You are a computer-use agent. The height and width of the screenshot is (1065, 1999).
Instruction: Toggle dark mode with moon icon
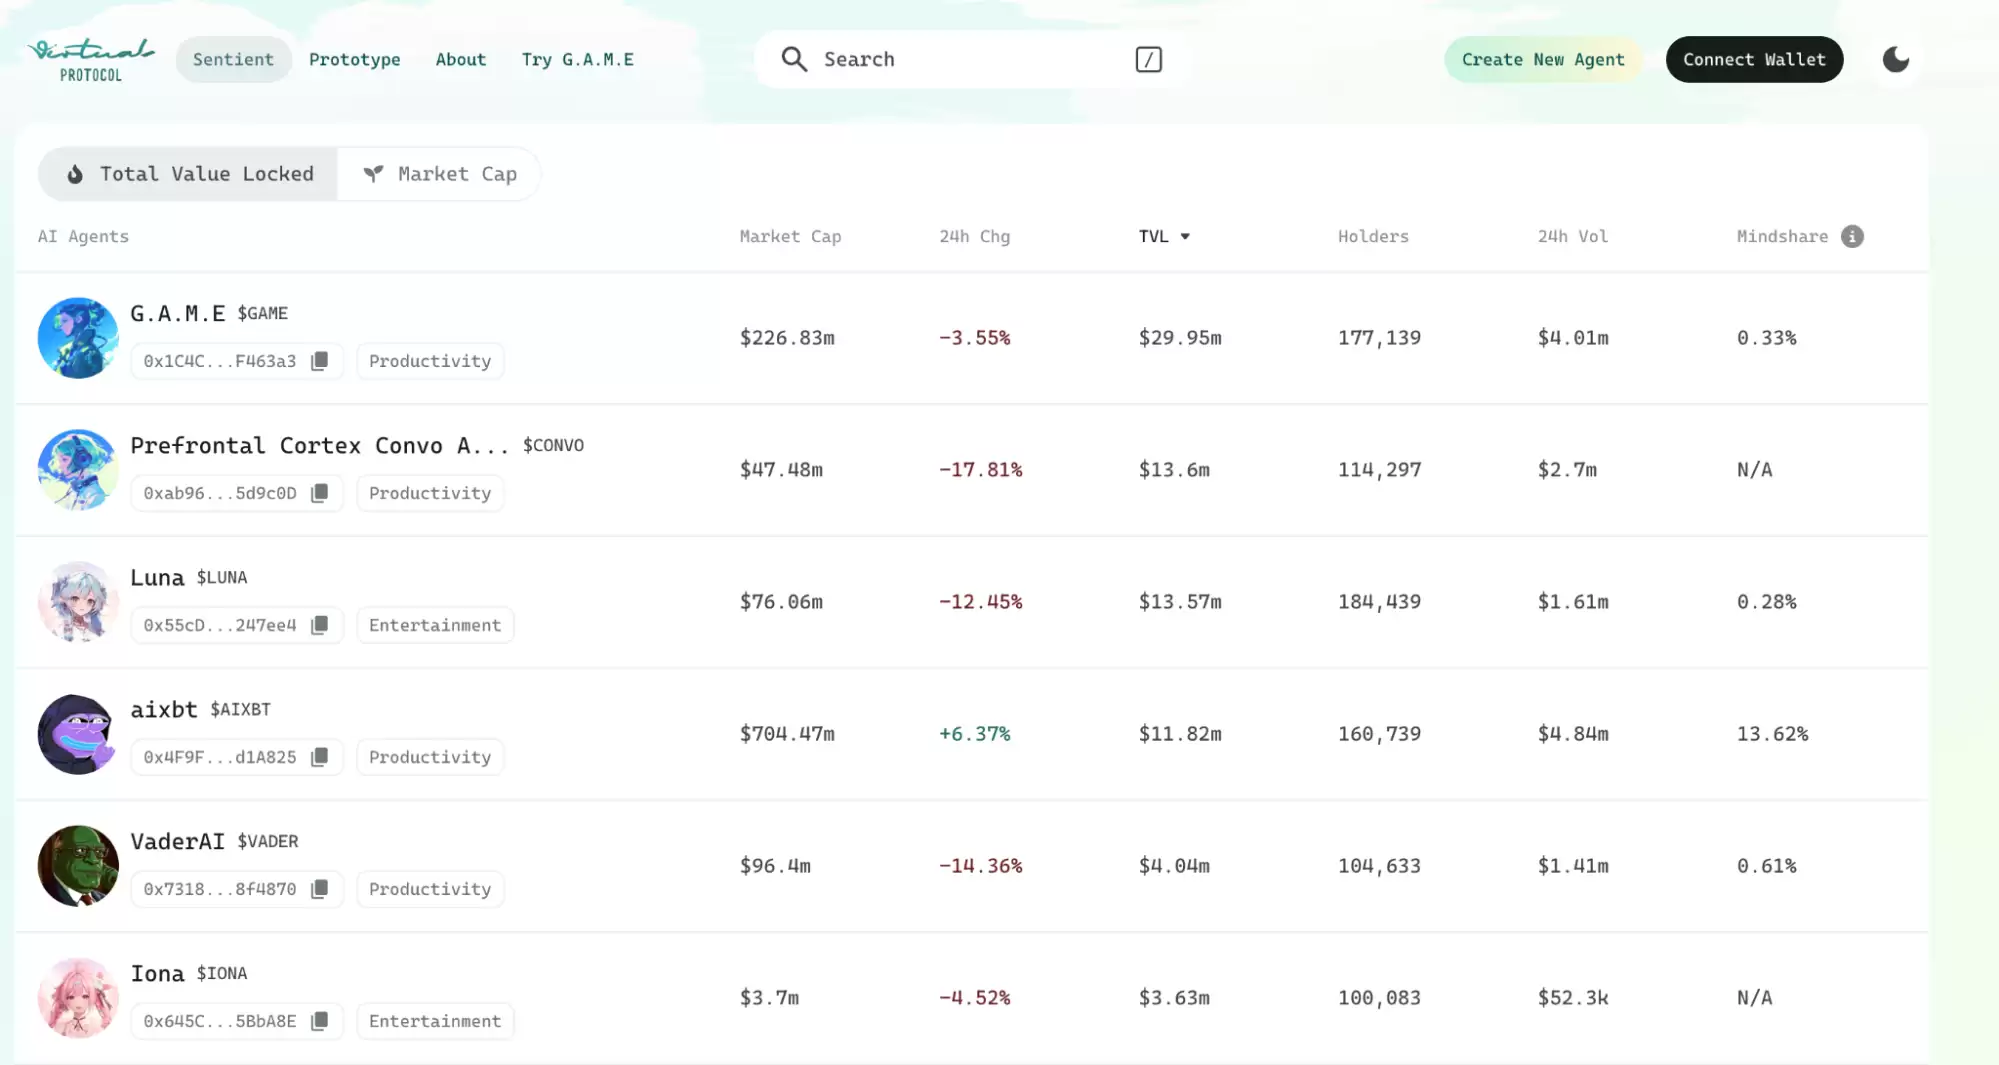(x=1895, y=60)
